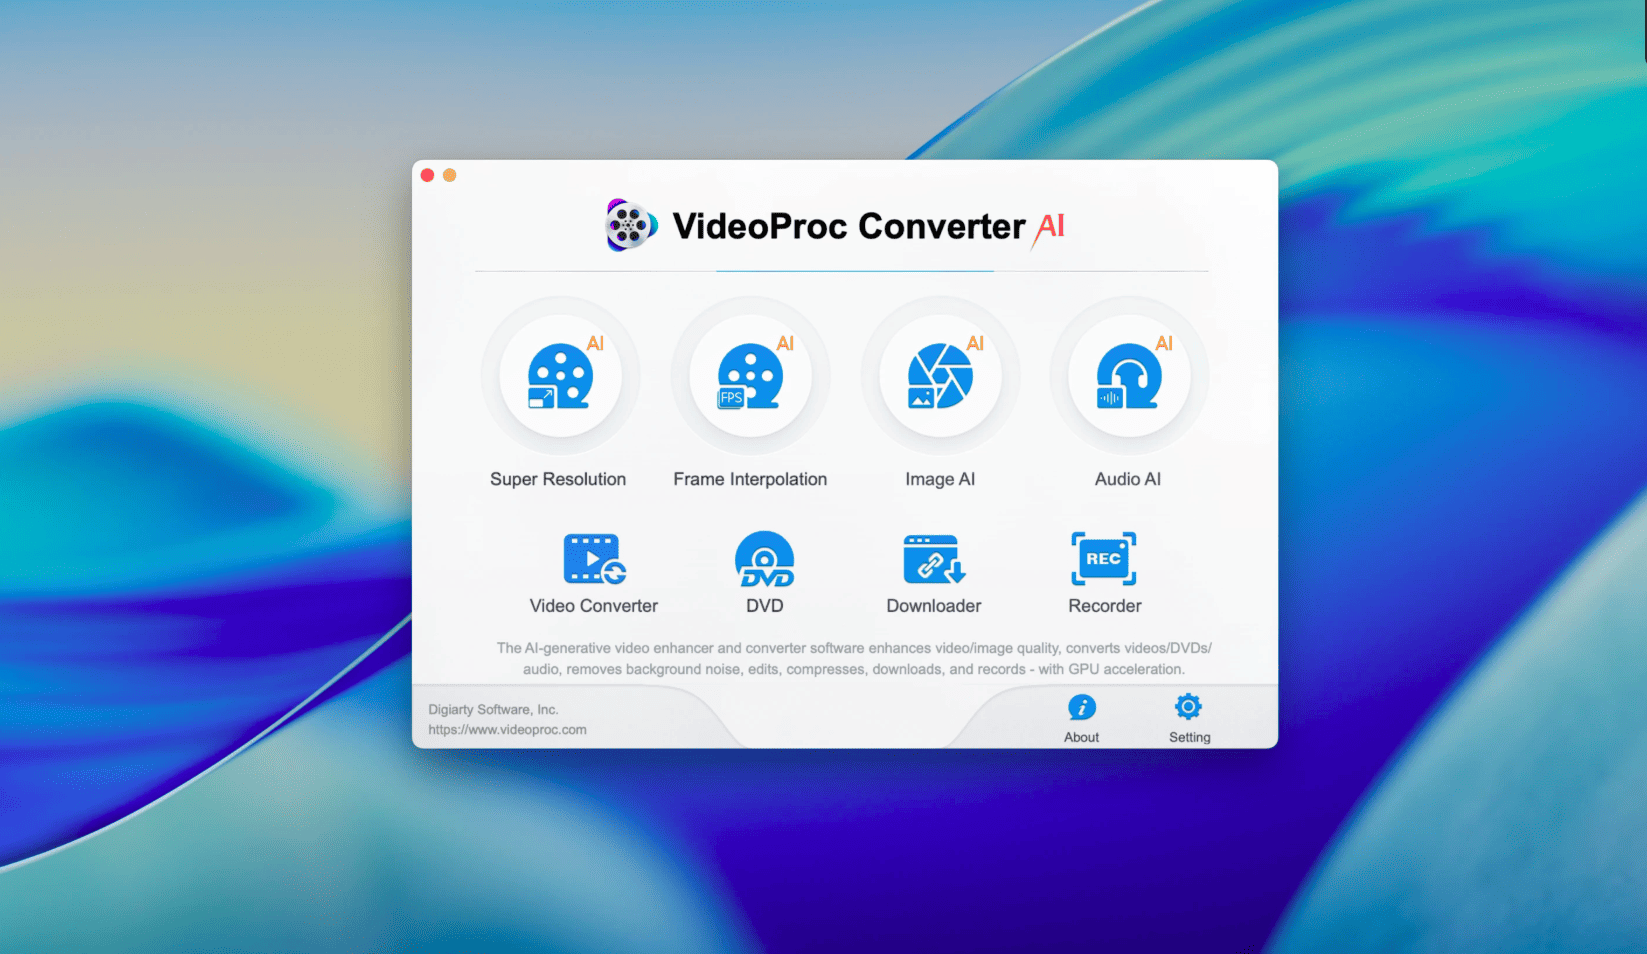The width and height of the screenshot is (1647, 954).
Task: Click the About info icon
Action: 1081,707
